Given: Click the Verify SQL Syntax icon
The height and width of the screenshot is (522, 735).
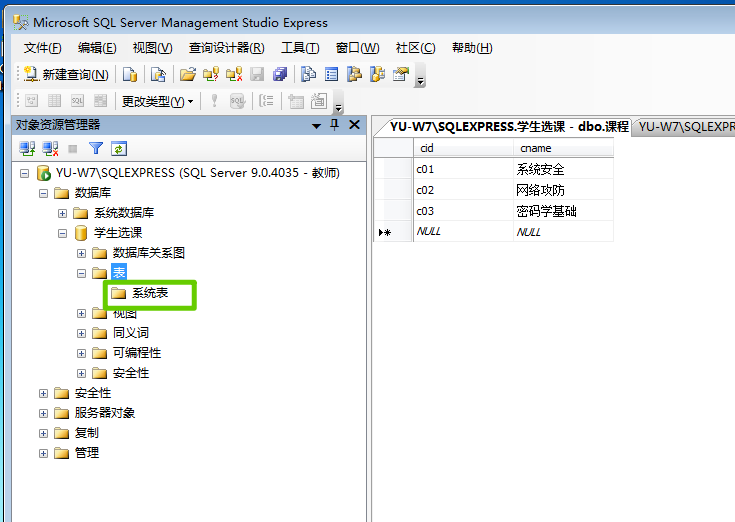Looking at the screenshot, I should pyautogui.click(x=238, y=101).
